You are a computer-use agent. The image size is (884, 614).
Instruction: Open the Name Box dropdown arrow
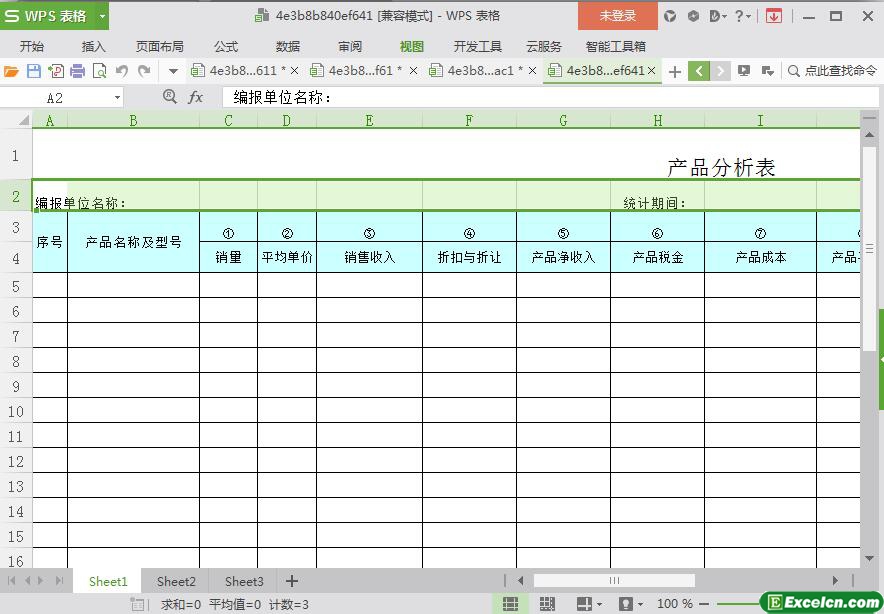117,98
